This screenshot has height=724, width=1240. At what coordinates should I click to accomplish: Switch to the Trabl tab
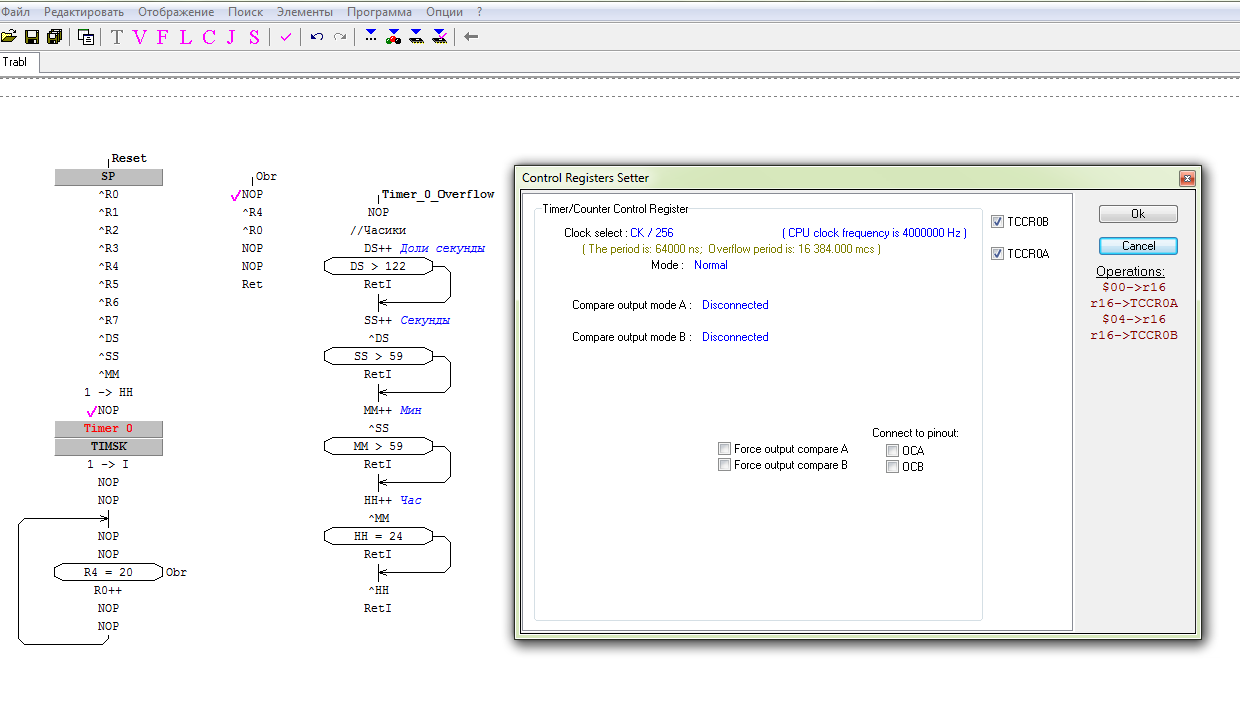coord(15,62)
